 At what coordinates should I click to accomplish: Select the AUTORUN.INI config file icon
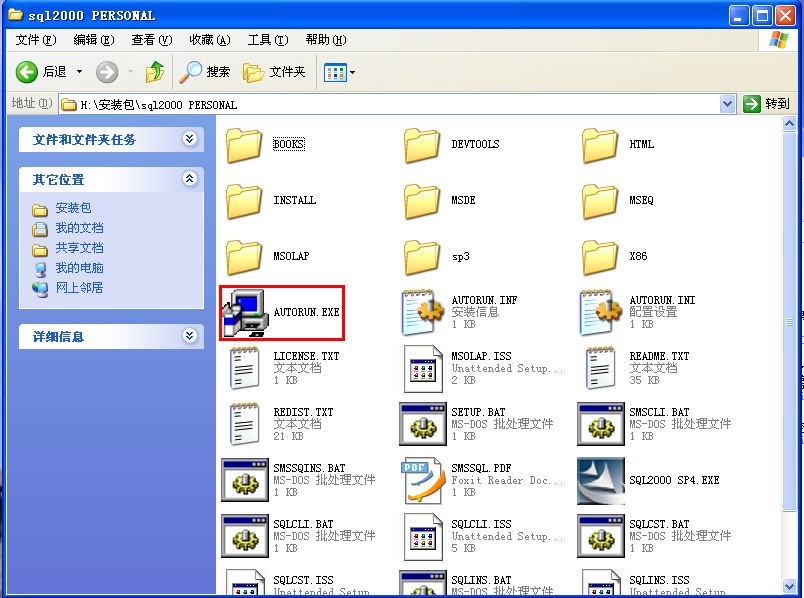[601, 313]
